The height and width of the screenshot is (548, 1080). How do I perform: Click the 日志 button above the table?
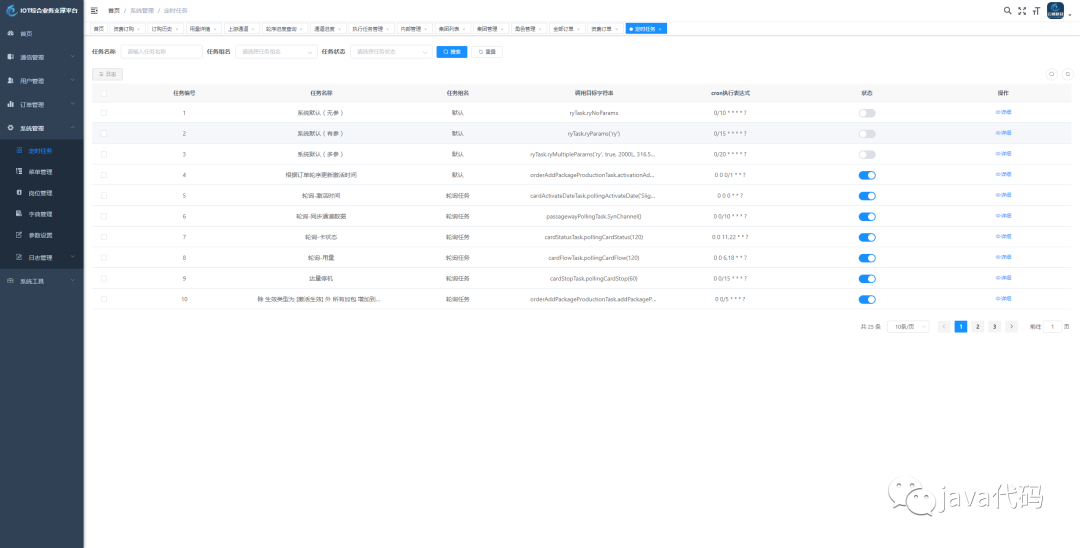click(x=107, y=74)
